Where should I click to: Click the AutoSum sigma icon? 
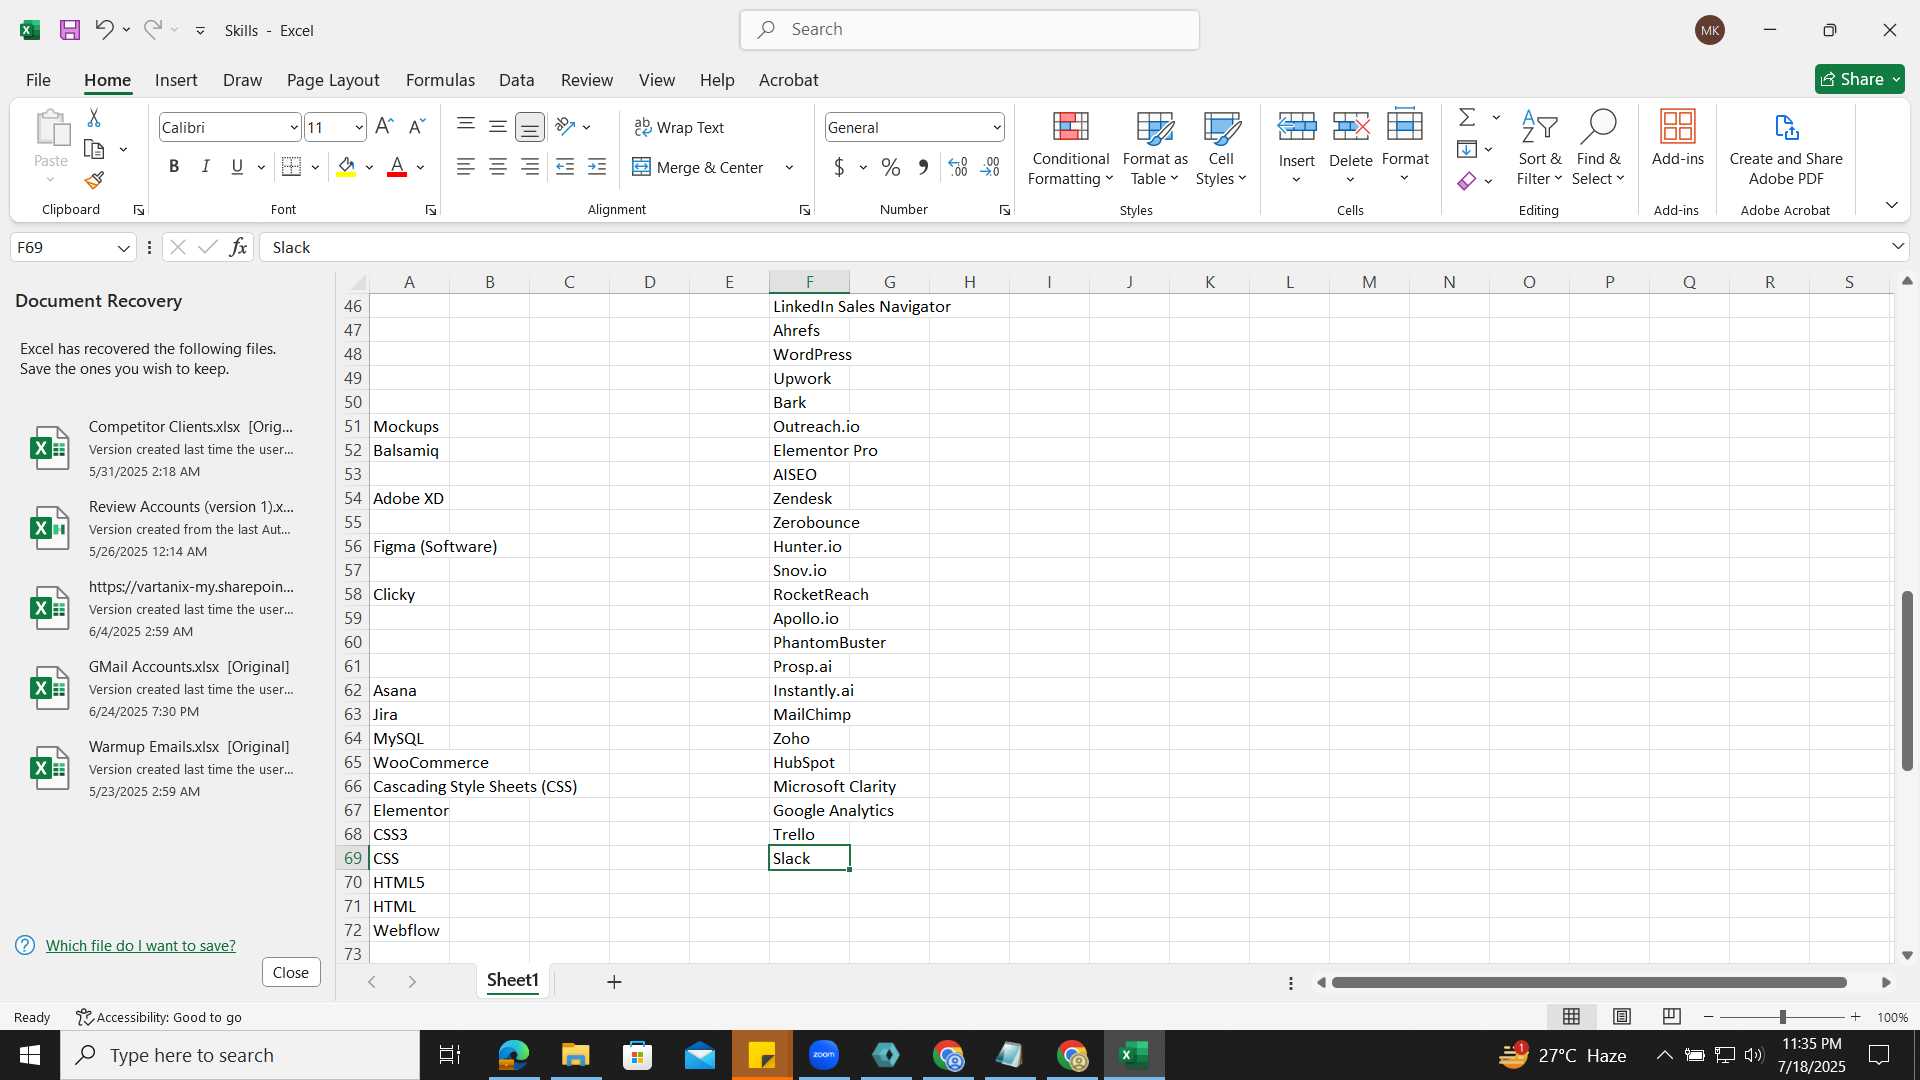[x=1467, y=118]
